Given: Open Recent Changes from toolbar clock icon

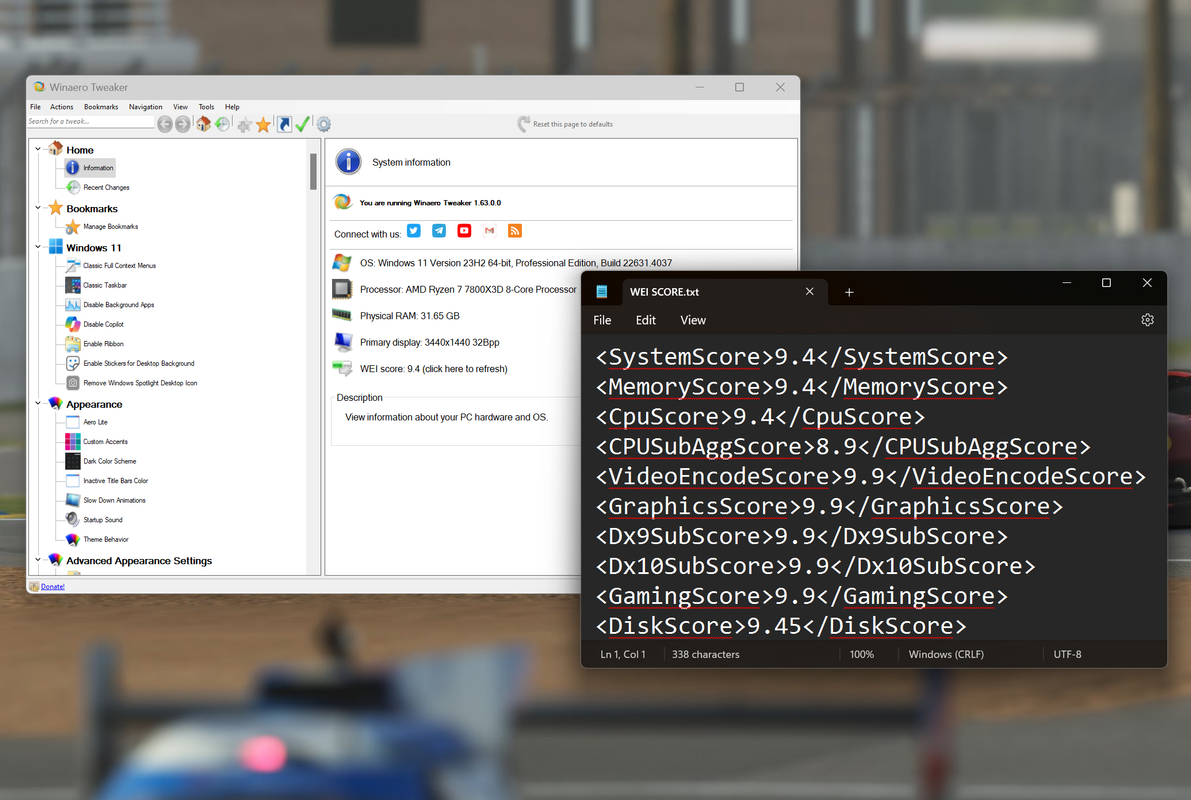Looking at the screenshot, I should tap(223, 124).
